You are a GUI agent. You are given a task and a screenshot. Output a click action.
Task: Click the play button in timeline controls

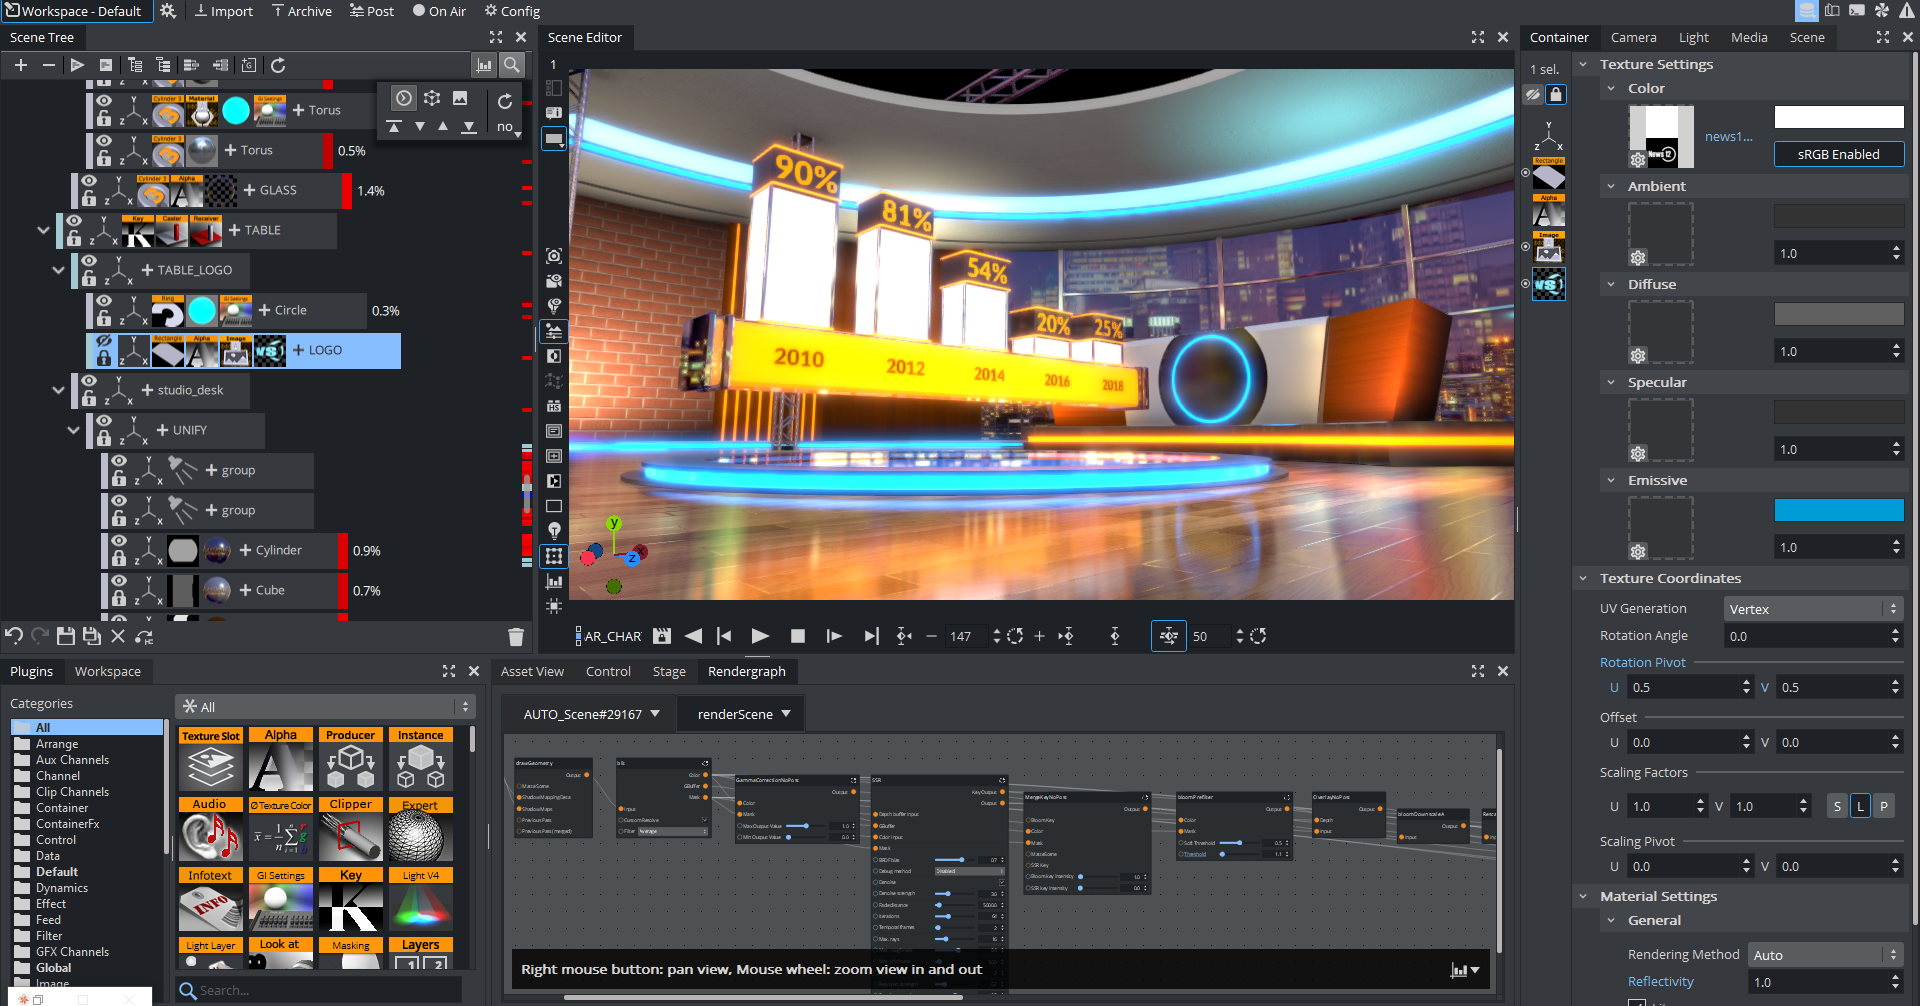point(760,636)
